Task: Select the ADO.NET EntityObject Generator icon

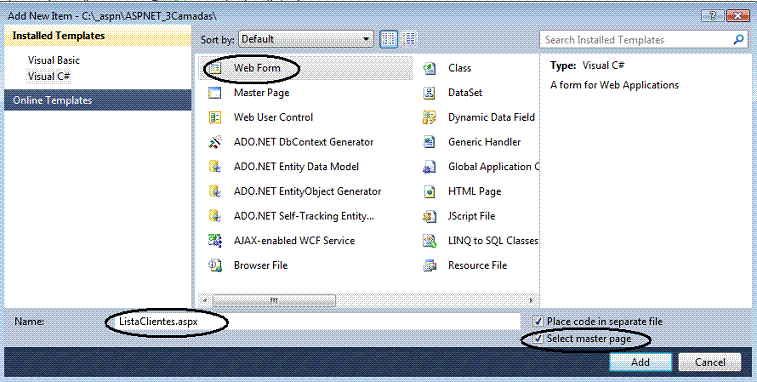Action: click(215, 191)
